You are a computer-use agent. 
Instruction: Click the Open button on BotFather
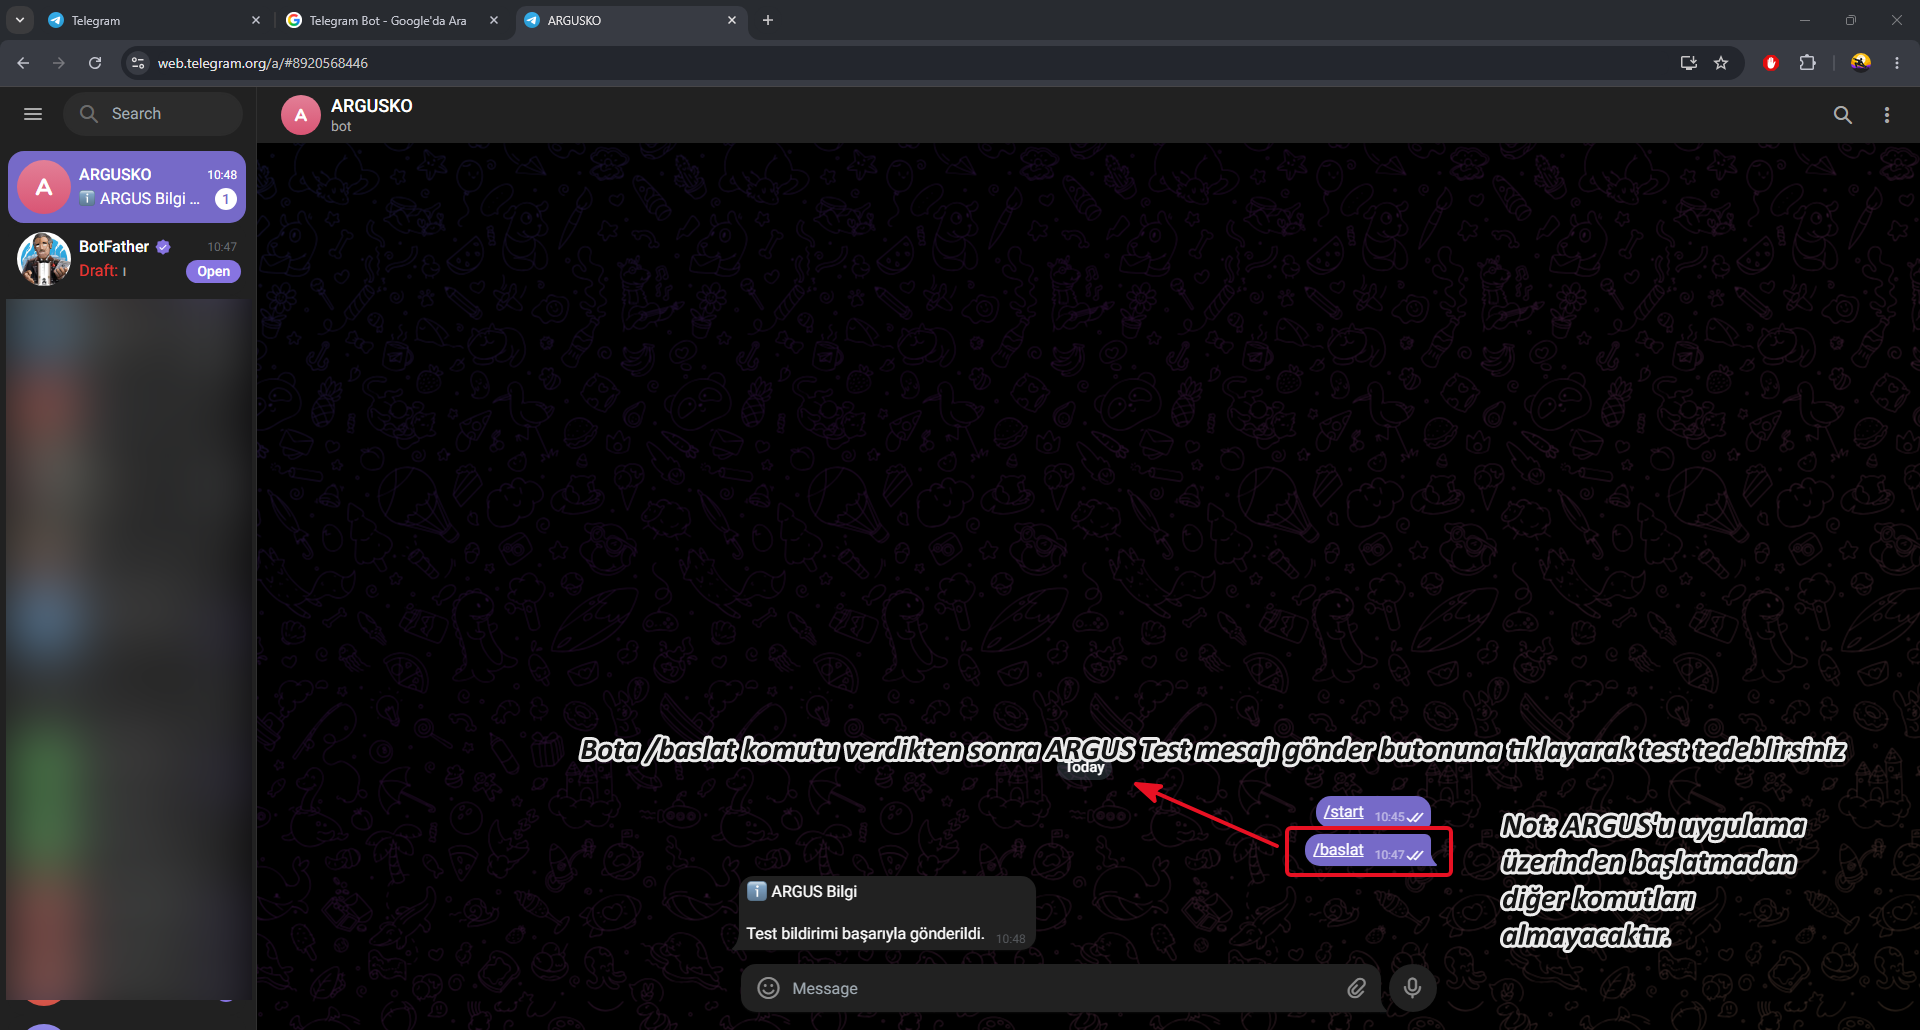pos(213,272)
